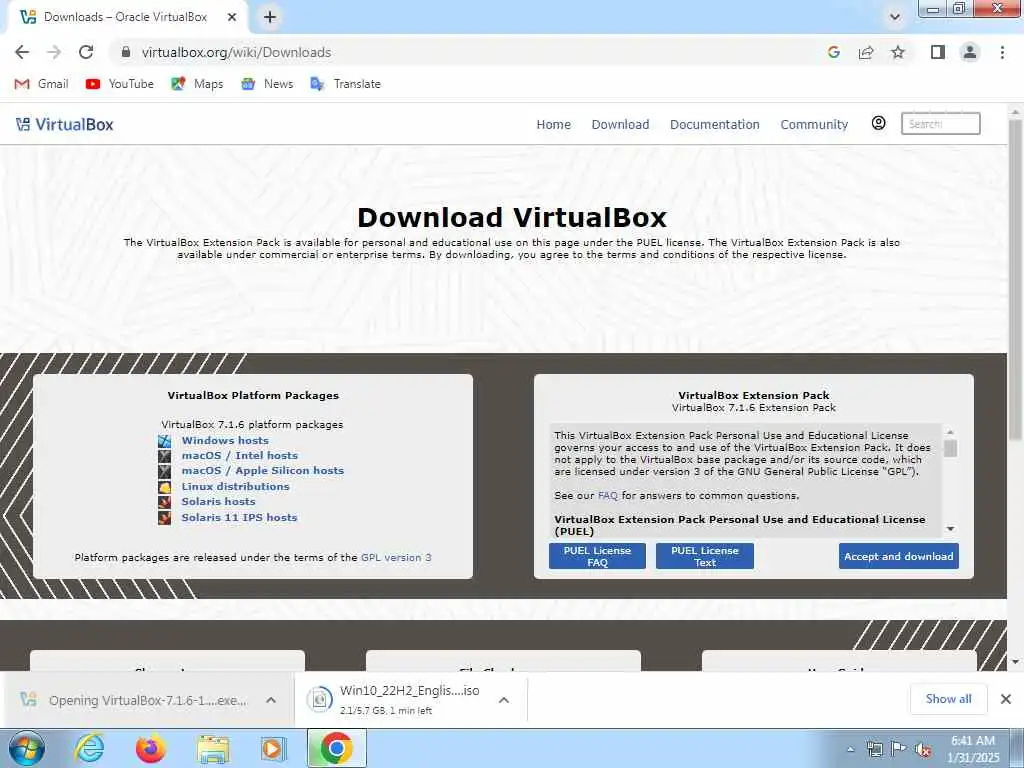
Task: Open the Solaris hosts link
Action: 218,502
